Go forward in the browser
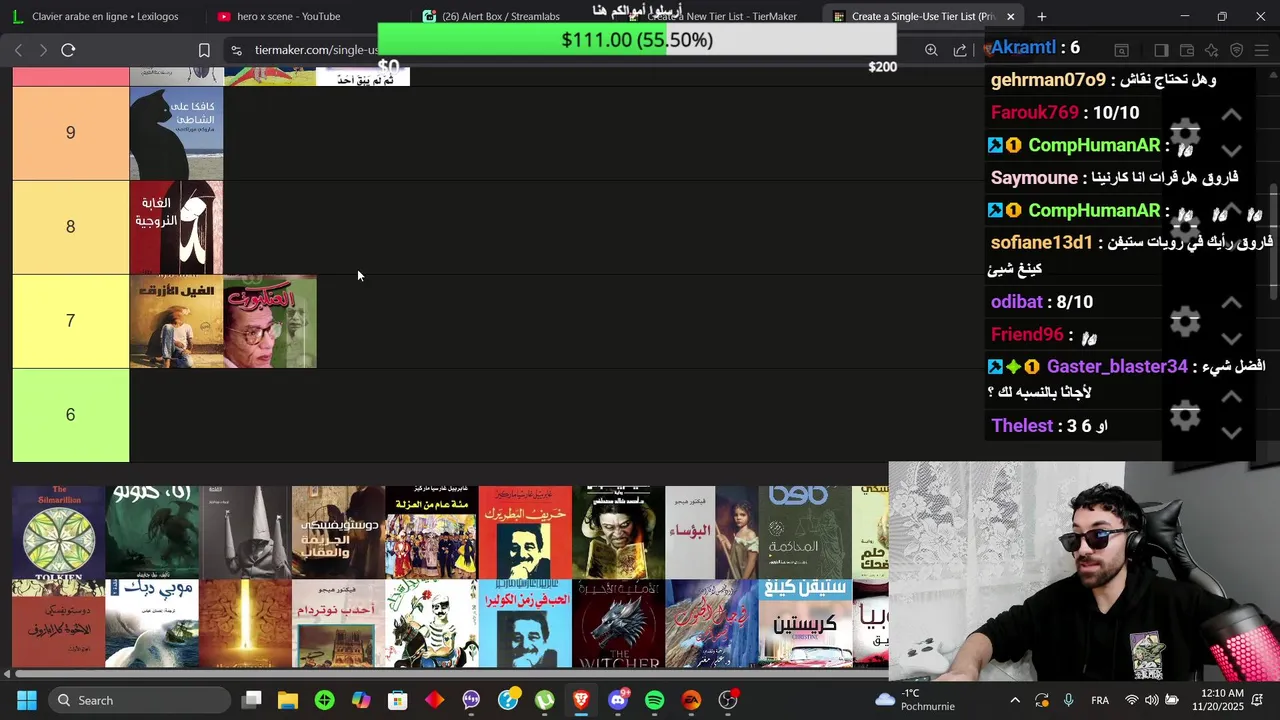 pos(43,50)
